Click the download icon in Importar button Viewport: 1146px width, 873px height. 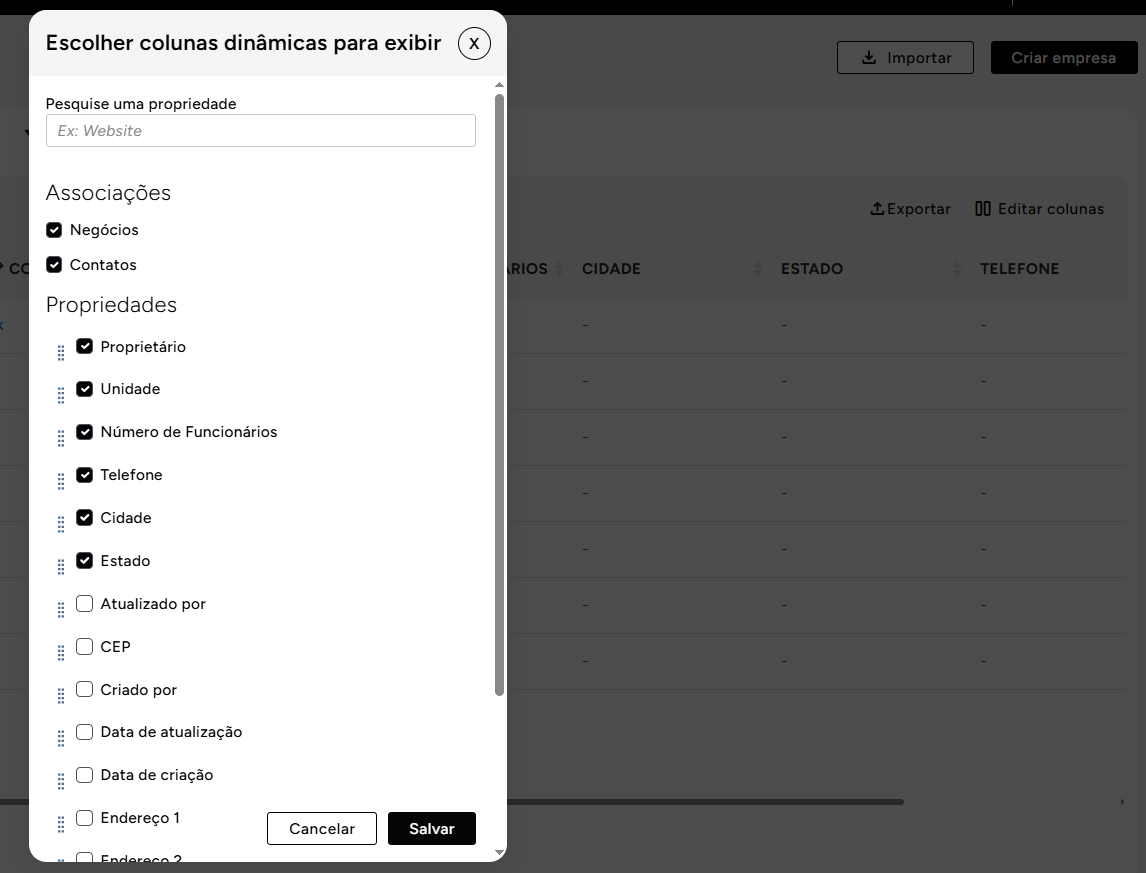click(869, 58)
